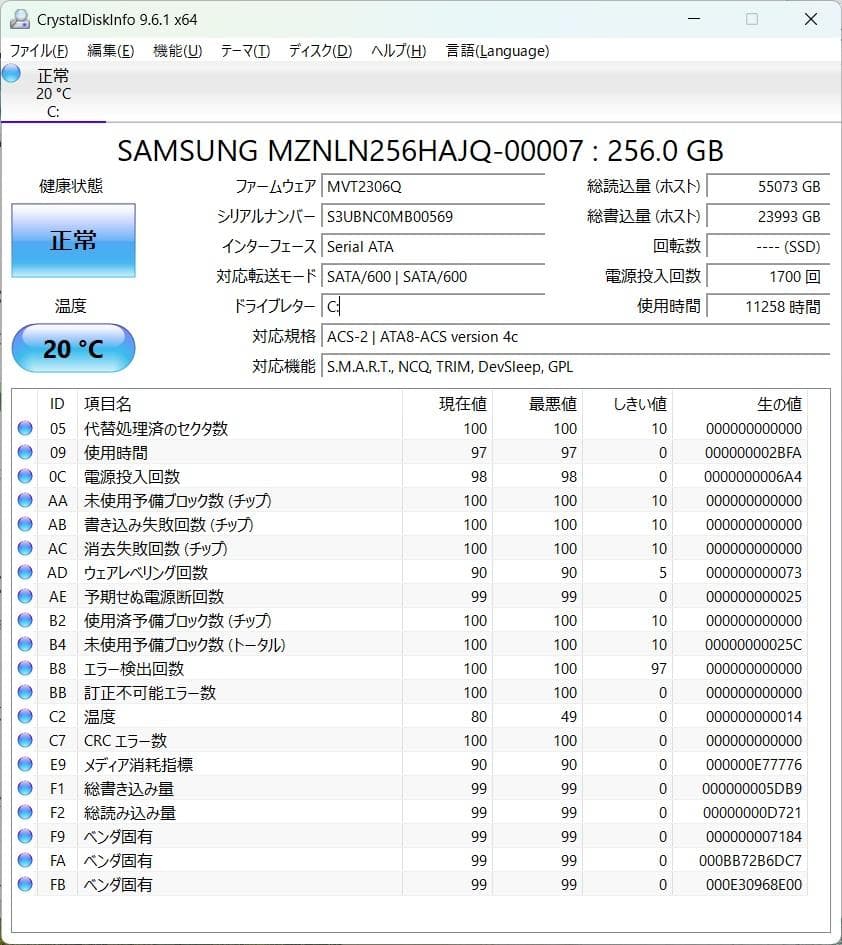Open the ディスク(D) menu

pyautogui.click(x=320, y=51)
